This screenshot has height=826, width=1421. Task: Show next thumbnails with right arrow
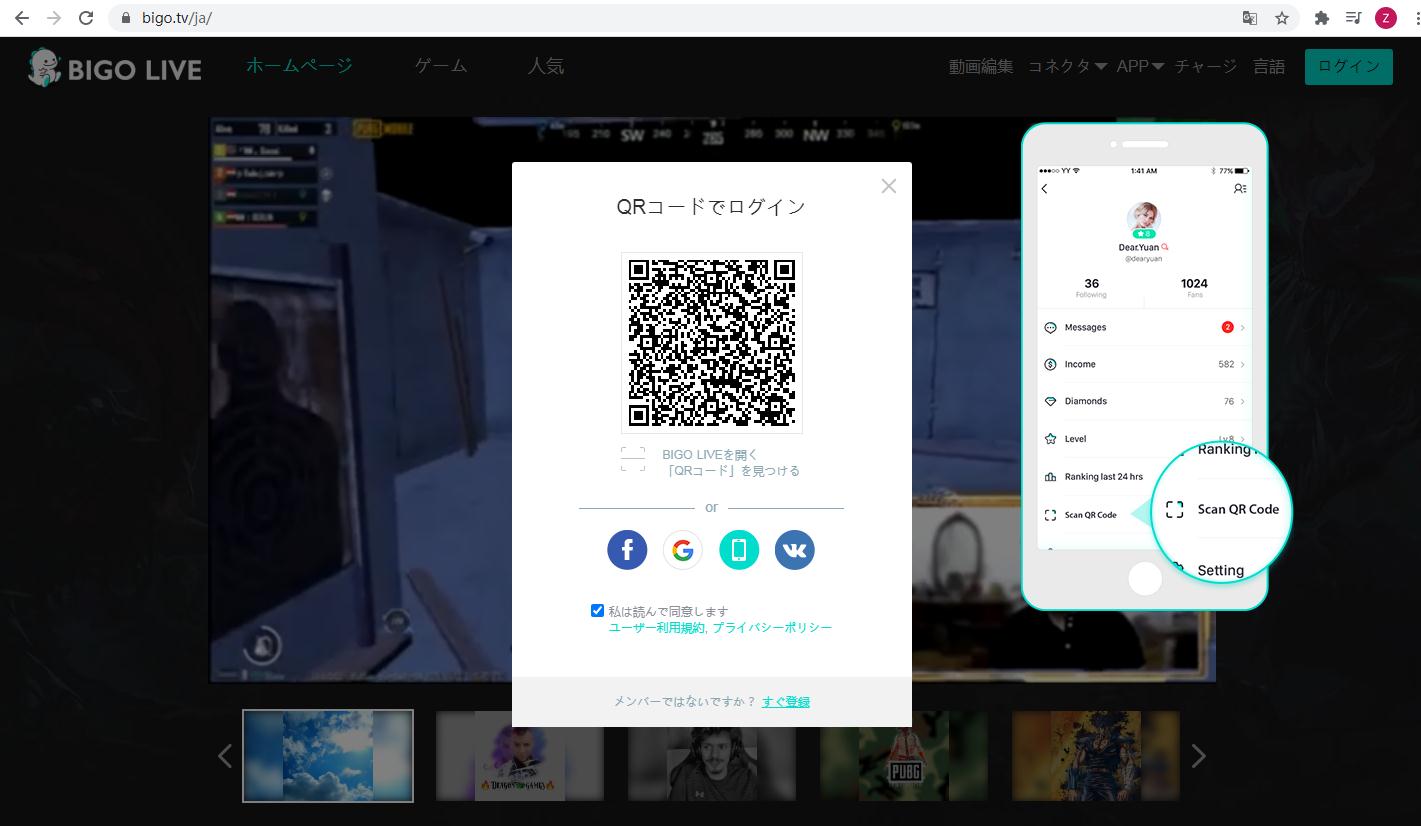[x=1198, y=756]
